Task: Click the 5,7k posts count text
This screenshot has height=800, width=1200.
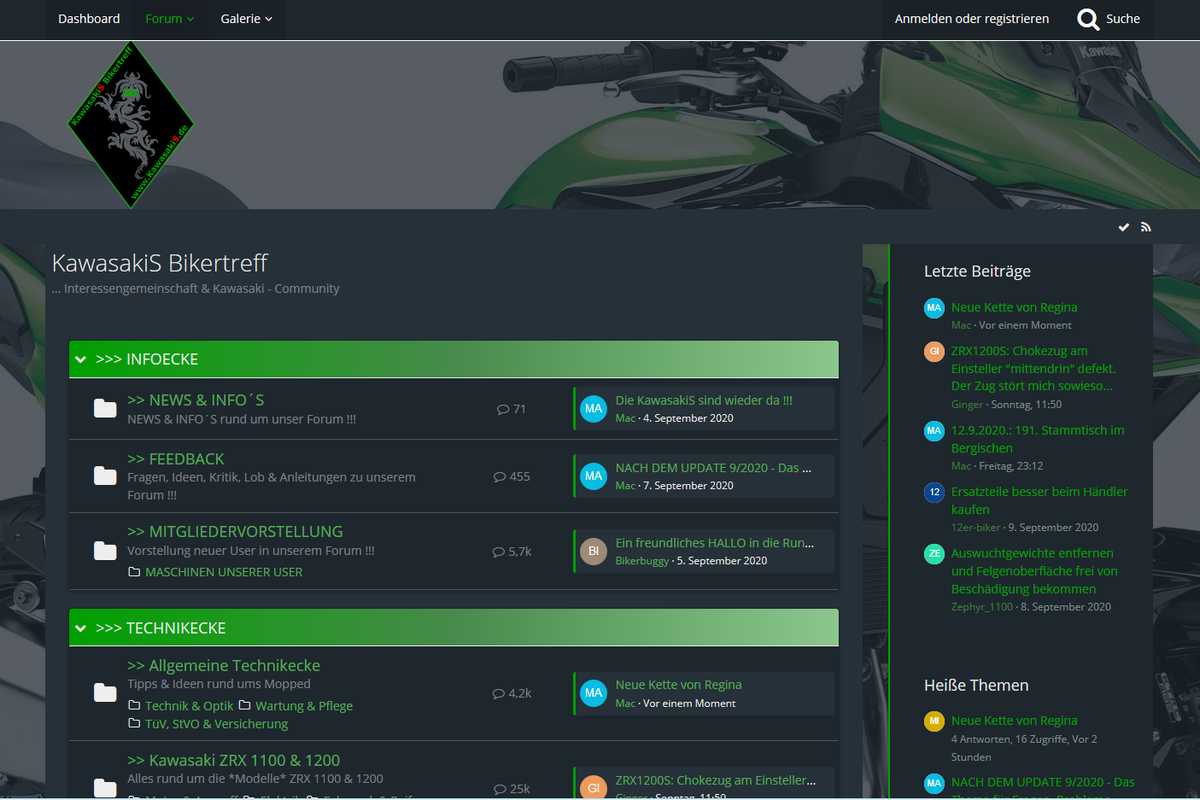Action: tap(520, 552)
